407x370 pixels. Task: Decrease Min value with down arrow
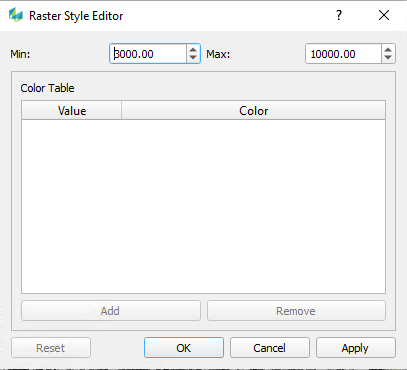pos(193,58)
